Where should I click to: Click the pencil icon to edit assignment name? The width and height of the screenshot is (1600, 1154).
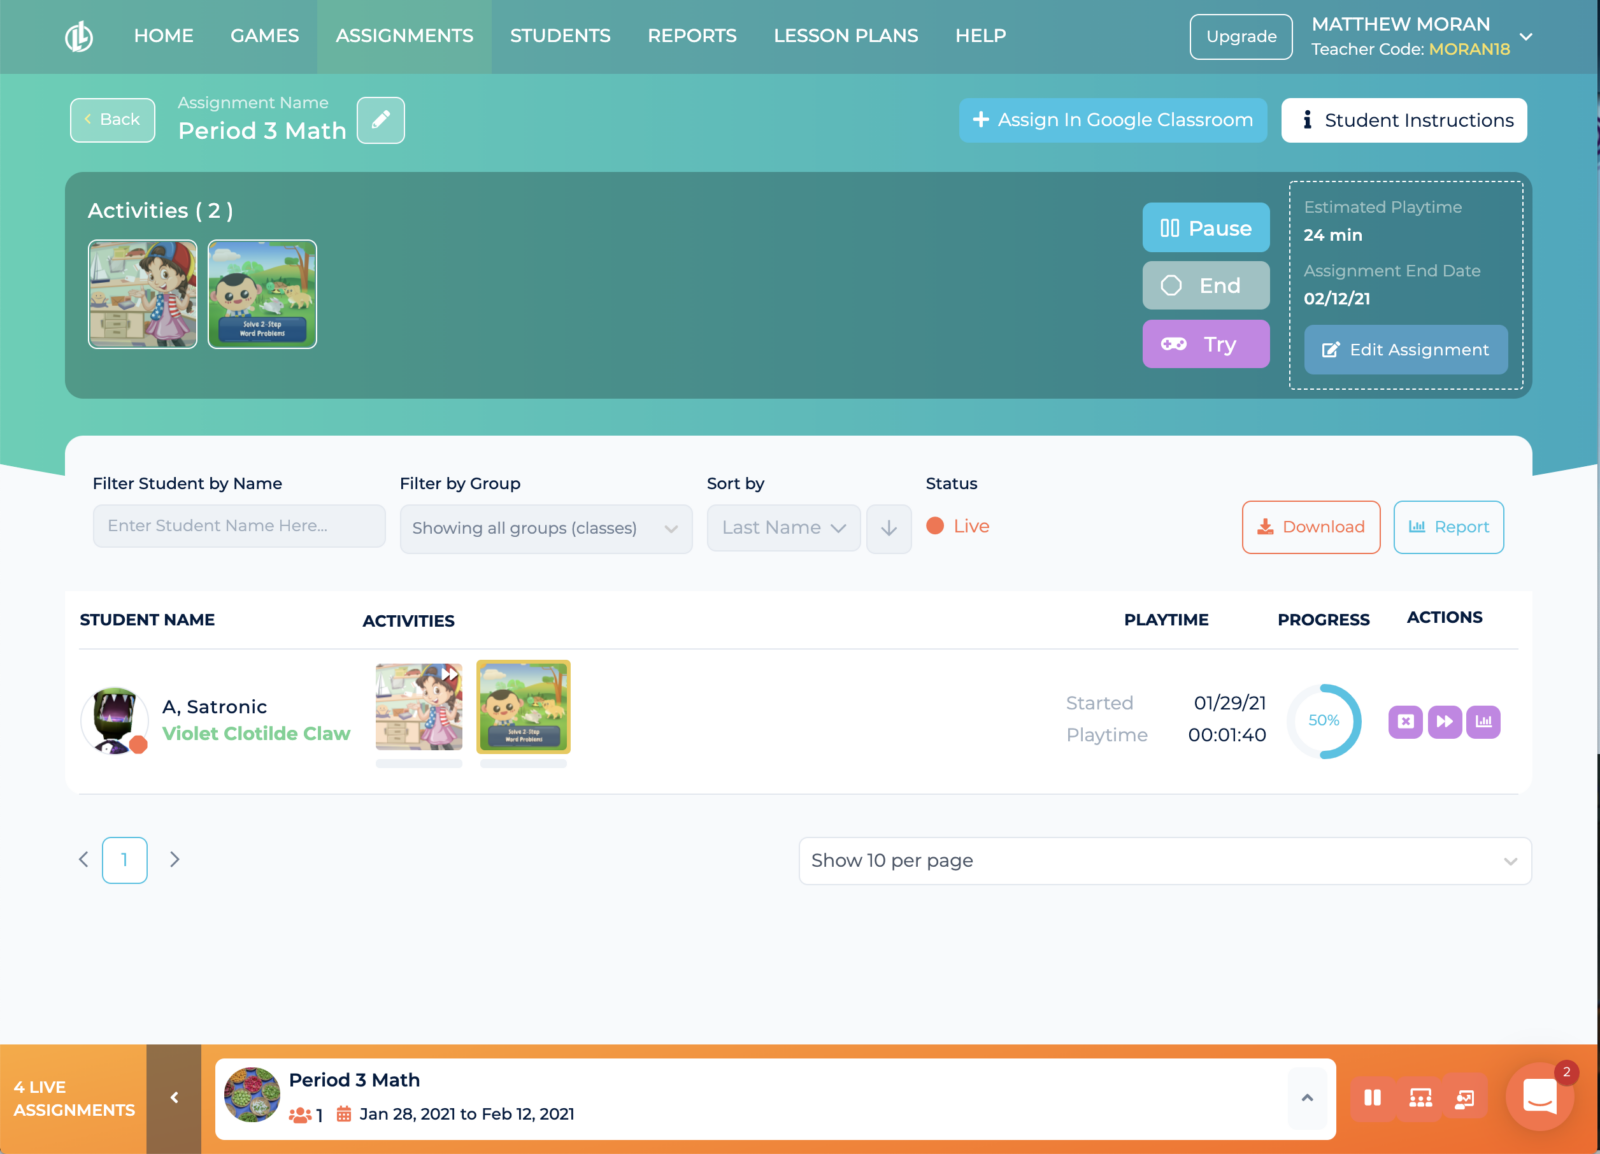(x=380, y=119)
